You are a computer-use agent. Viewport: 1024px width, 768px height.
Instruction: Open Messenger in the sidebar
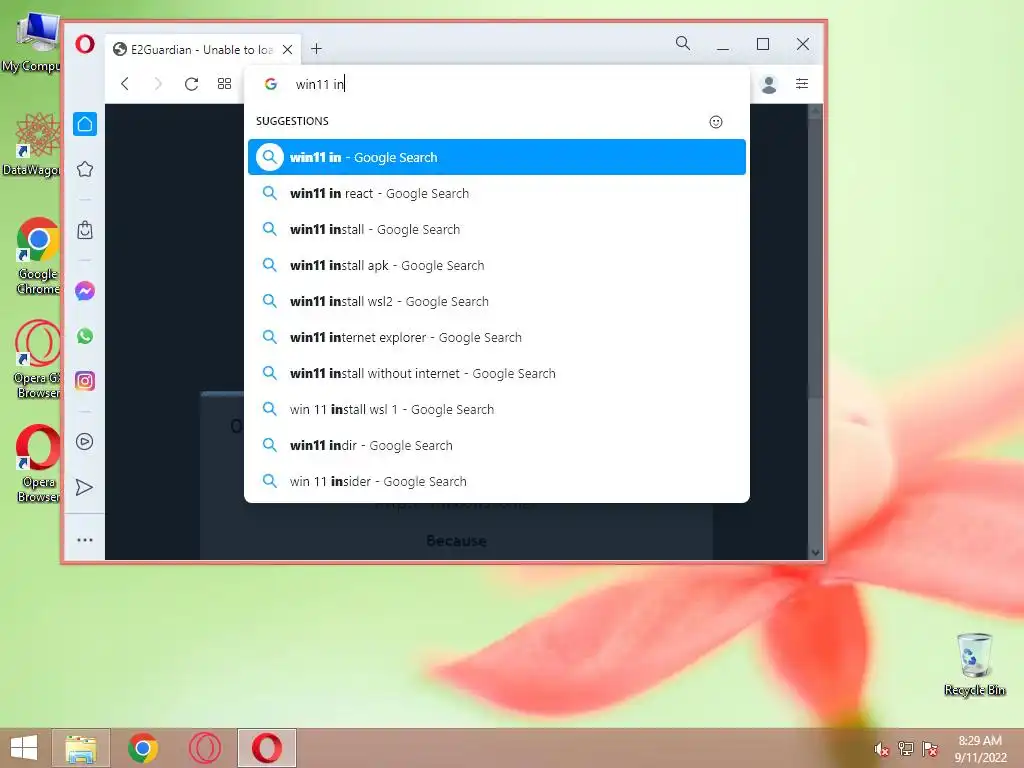pyautogui.click(x=85, y=291)
